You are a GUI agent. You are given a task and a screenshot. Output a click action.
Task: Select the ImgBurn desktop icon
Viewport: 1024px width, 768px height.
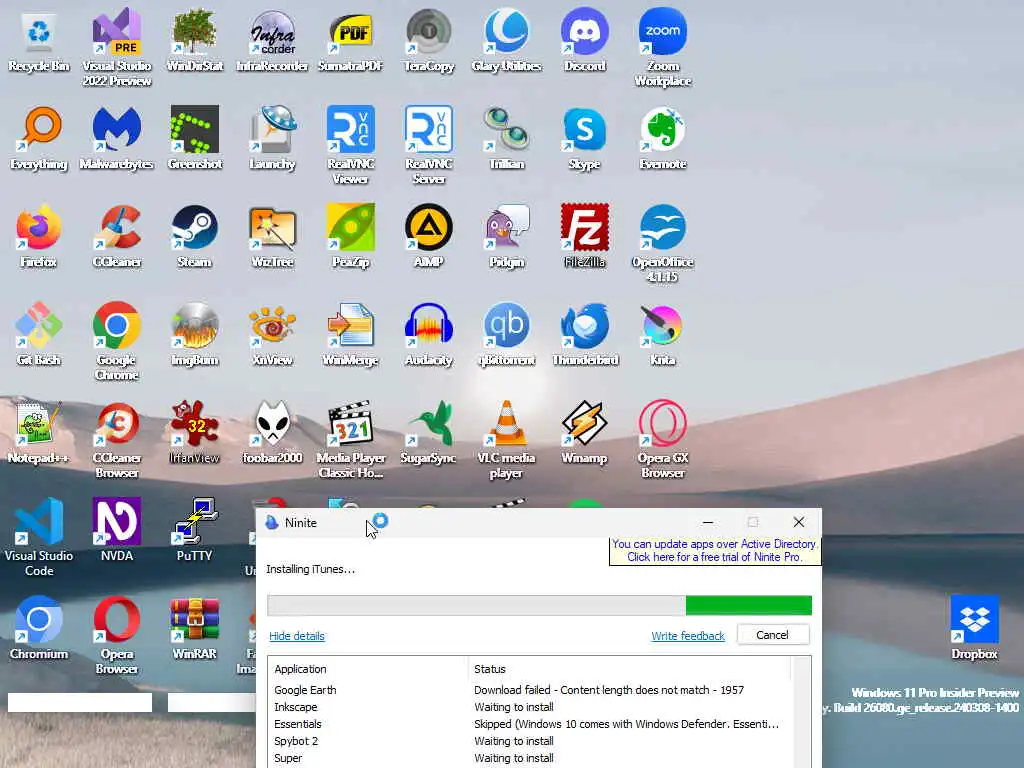click(195, 335)
